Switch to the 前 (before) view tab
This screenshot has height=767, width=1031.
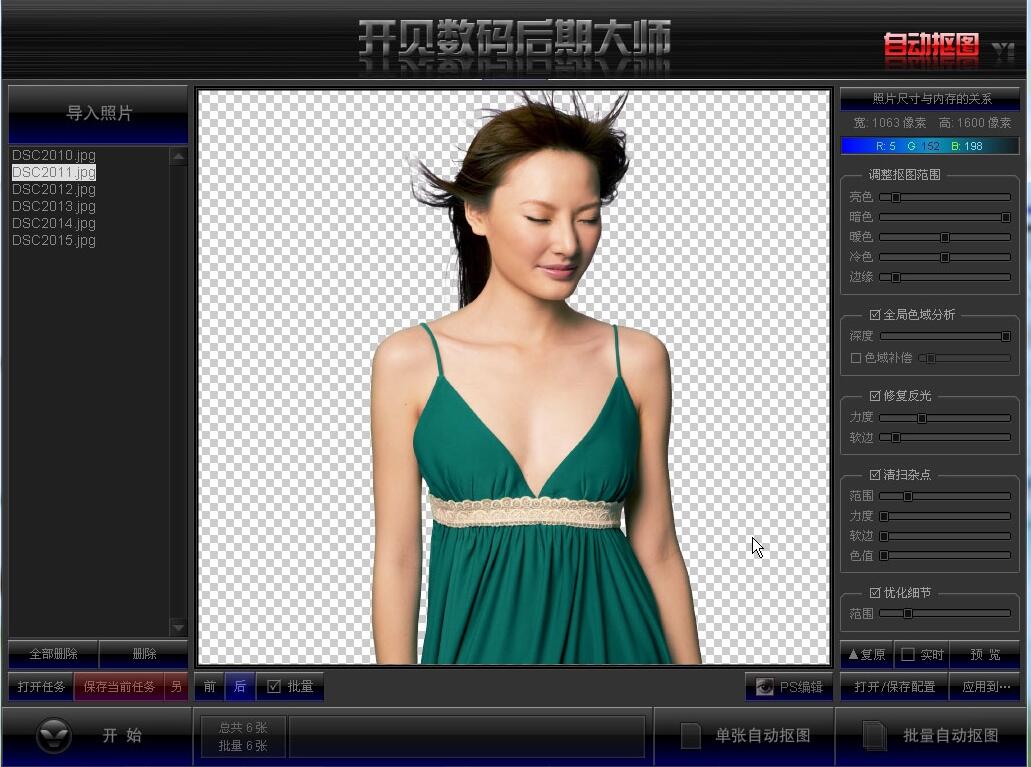[x=210, y=686]
